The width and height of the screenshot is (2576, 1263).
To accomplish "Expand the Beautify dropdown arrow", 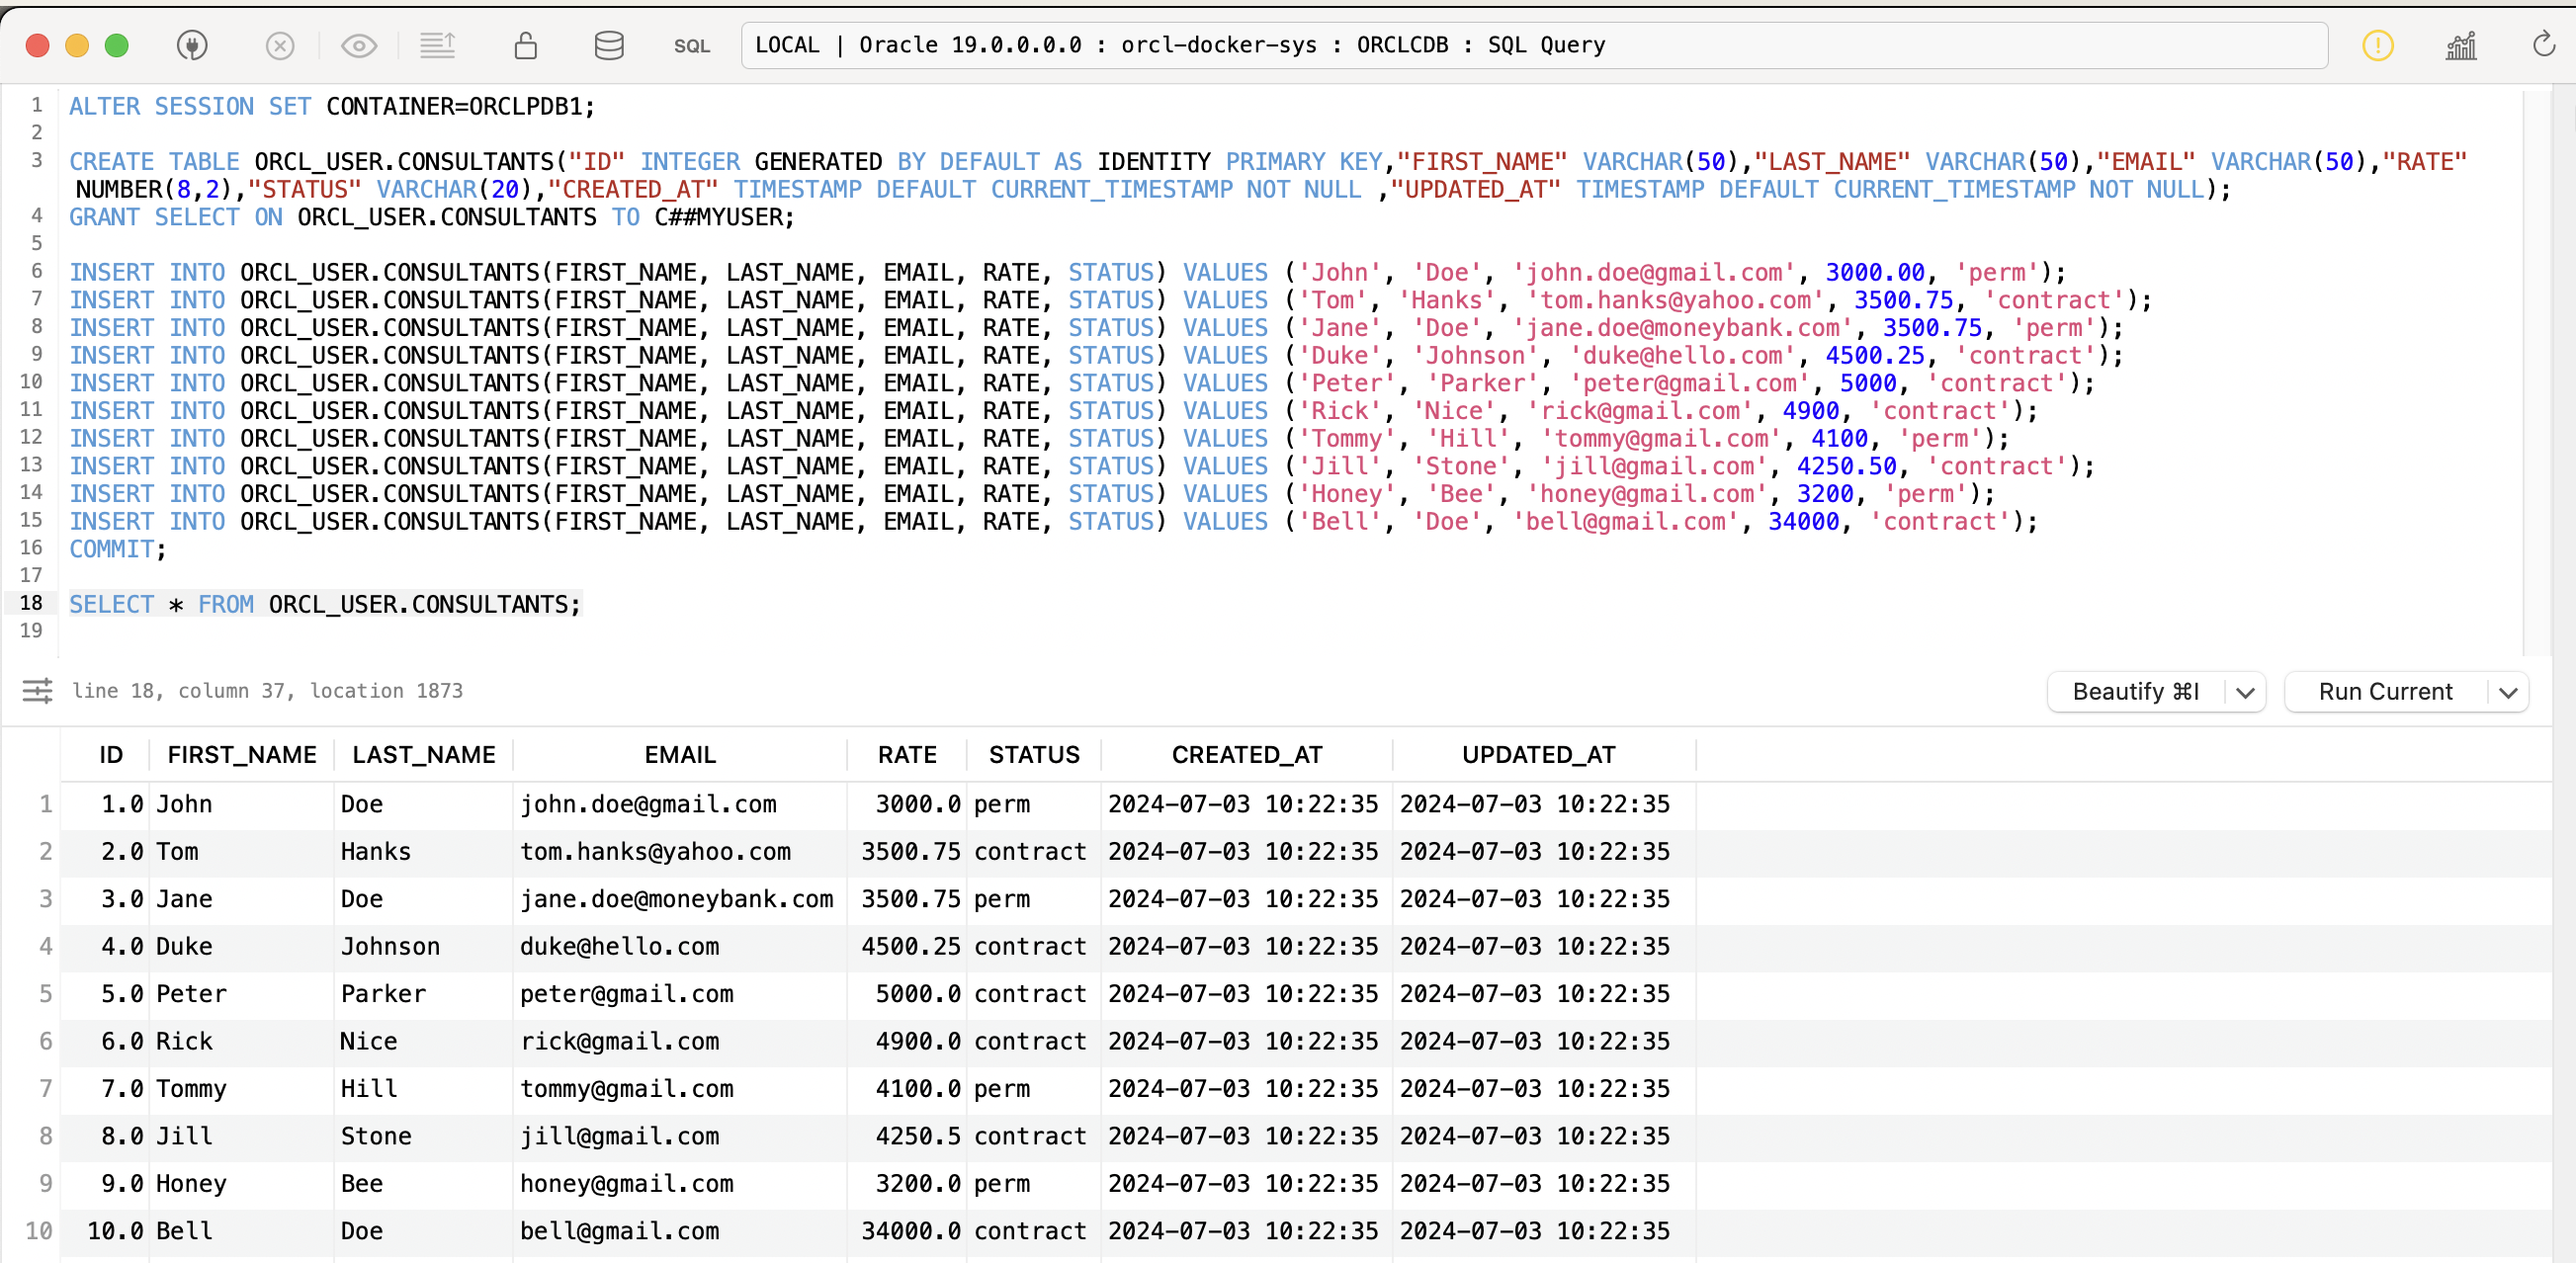I will (x=2244, y=692).
